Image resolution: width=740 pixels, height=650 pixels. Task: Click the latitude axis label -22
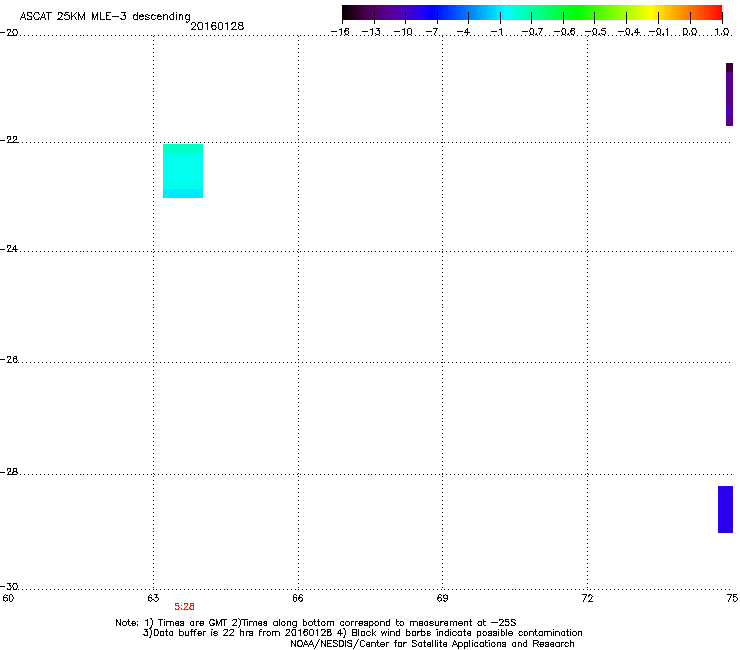[9, 140]
